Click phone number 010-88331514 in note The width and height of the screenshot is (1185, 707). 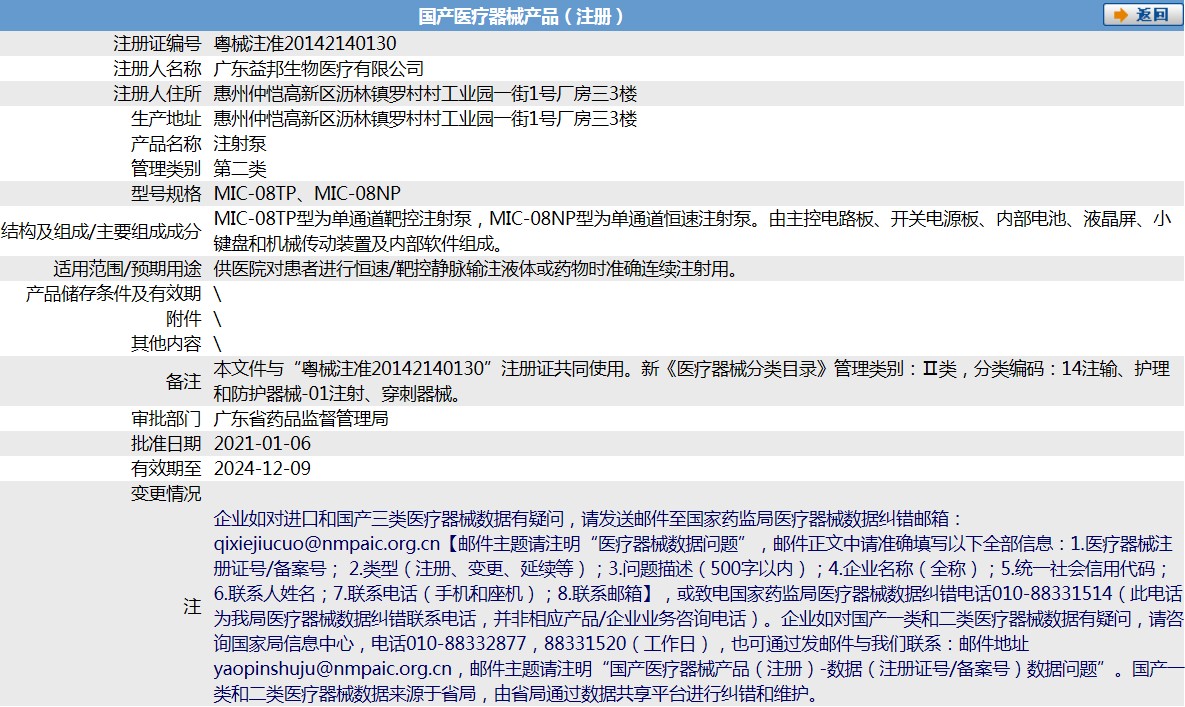pyautogui.click(x=1052, y=594)
